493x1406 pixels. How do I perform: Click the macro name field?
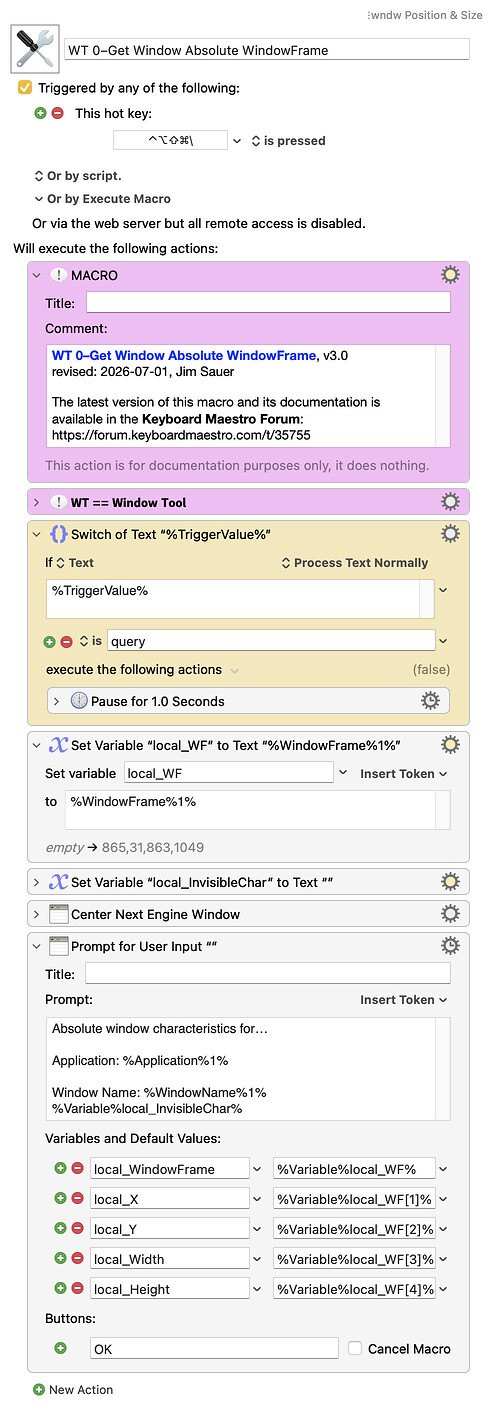pyautogui.click(x=267, y=49)
